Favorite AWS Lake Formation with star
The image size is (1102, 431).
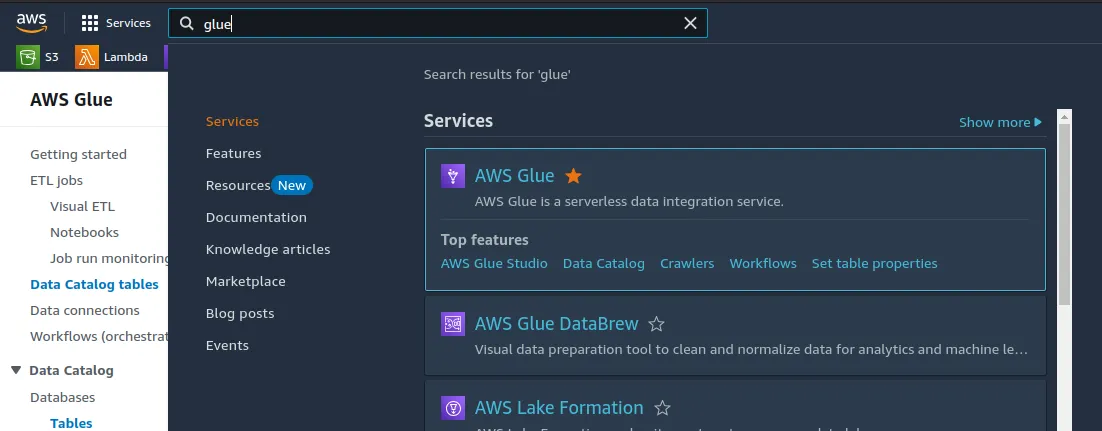click(x=661, y=408)
